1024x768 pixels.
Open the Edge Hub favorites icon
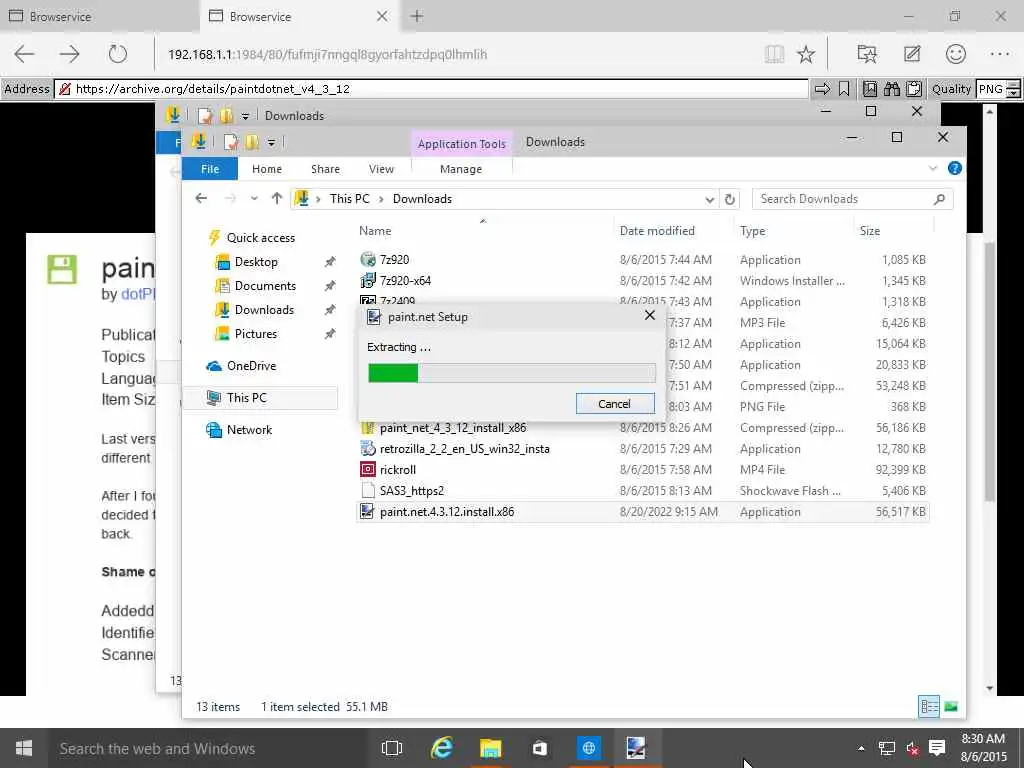click(x=867, y=54)
